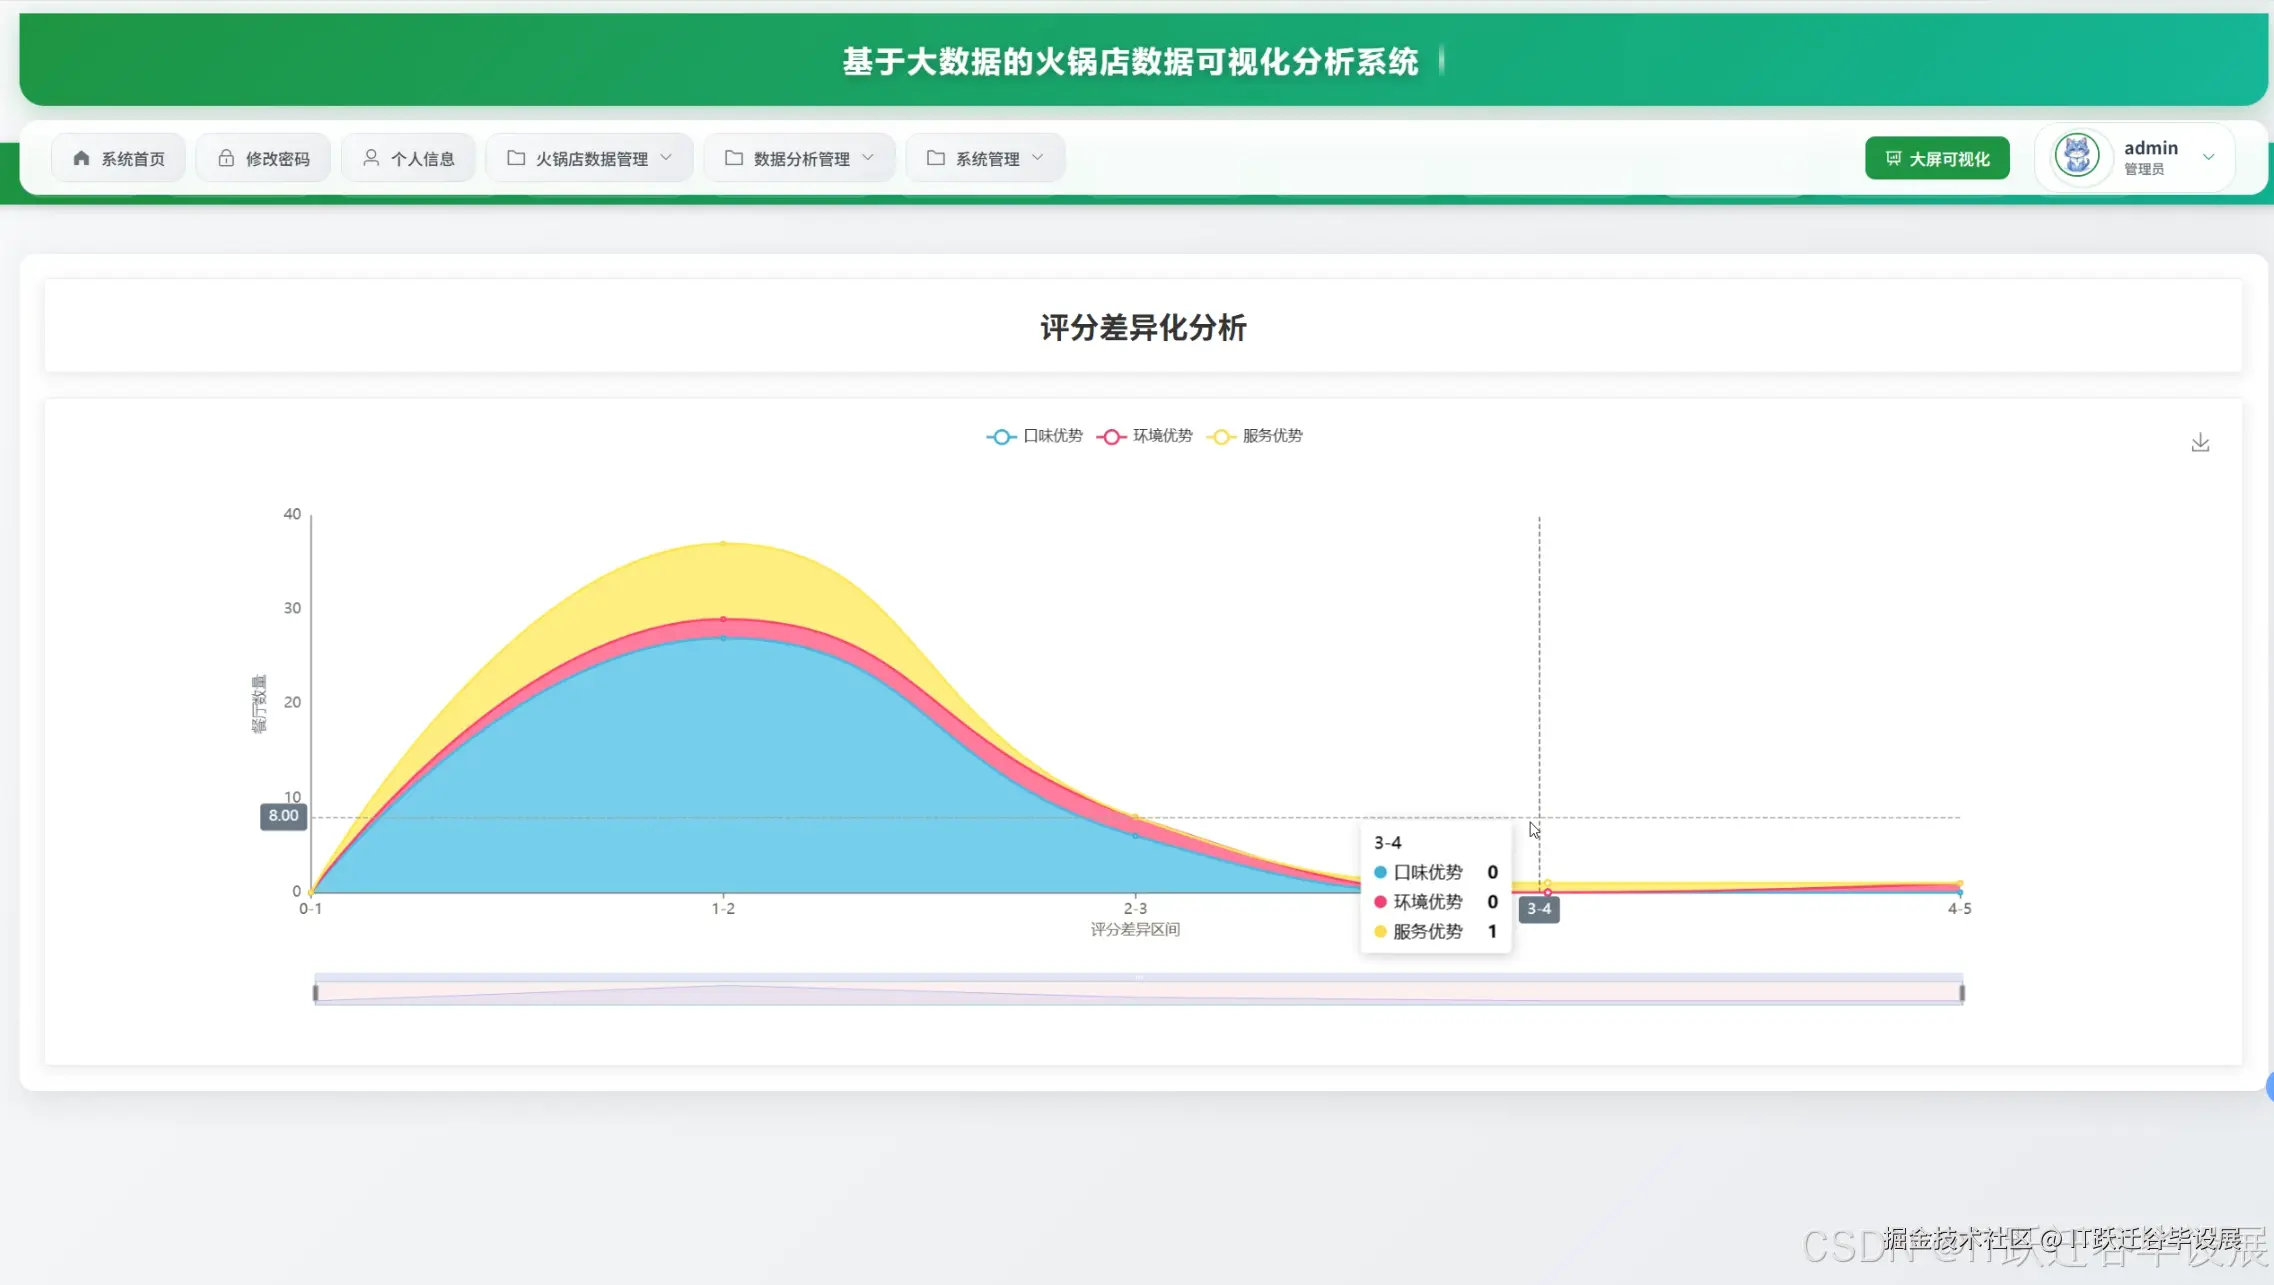Open the 系统管理 menu label
The height and width of the screenshot is (1285, 2274).
(x=987, y=159)
